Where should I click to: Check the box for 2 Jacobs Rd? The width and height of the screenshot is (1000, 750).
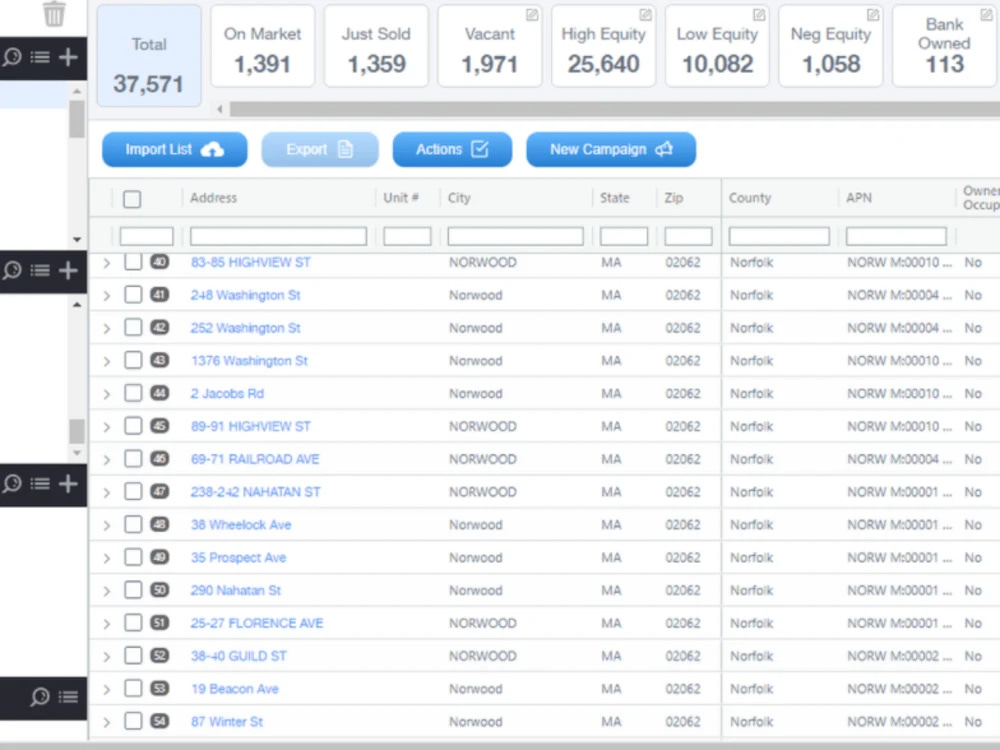coord(133,393)
